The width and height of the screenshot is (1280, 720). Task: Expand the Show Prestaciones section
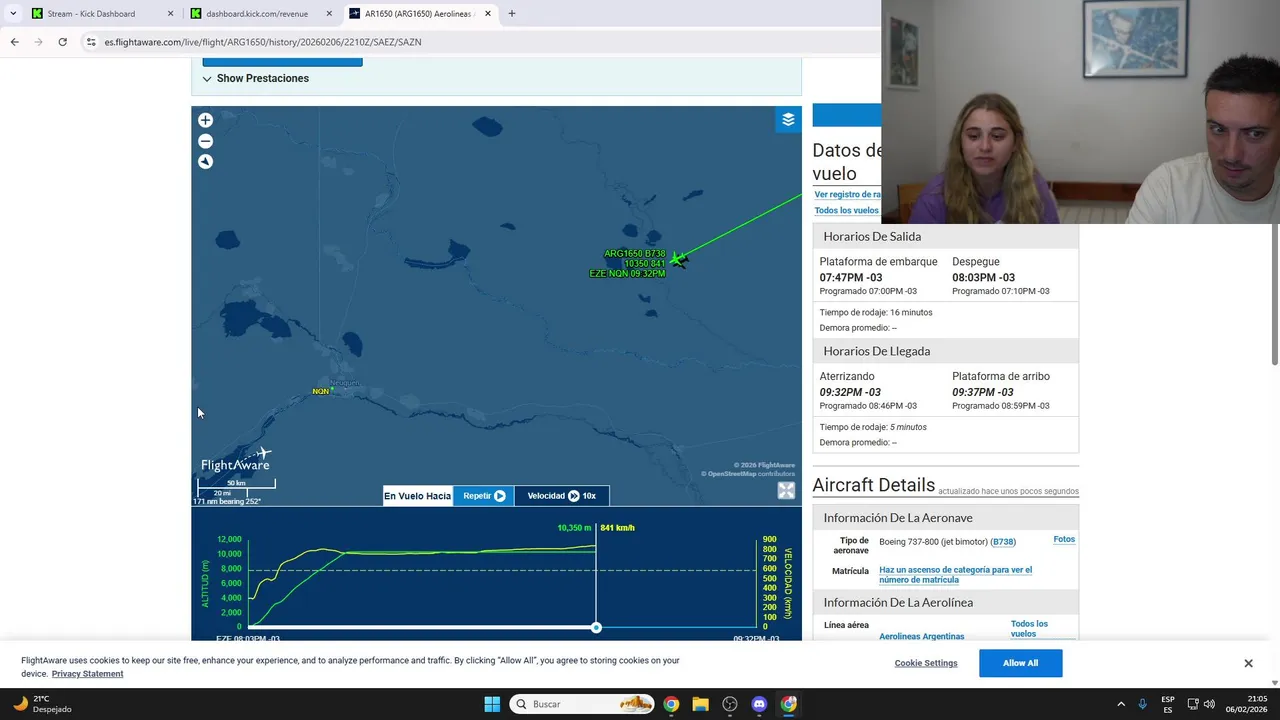point(256,78)
